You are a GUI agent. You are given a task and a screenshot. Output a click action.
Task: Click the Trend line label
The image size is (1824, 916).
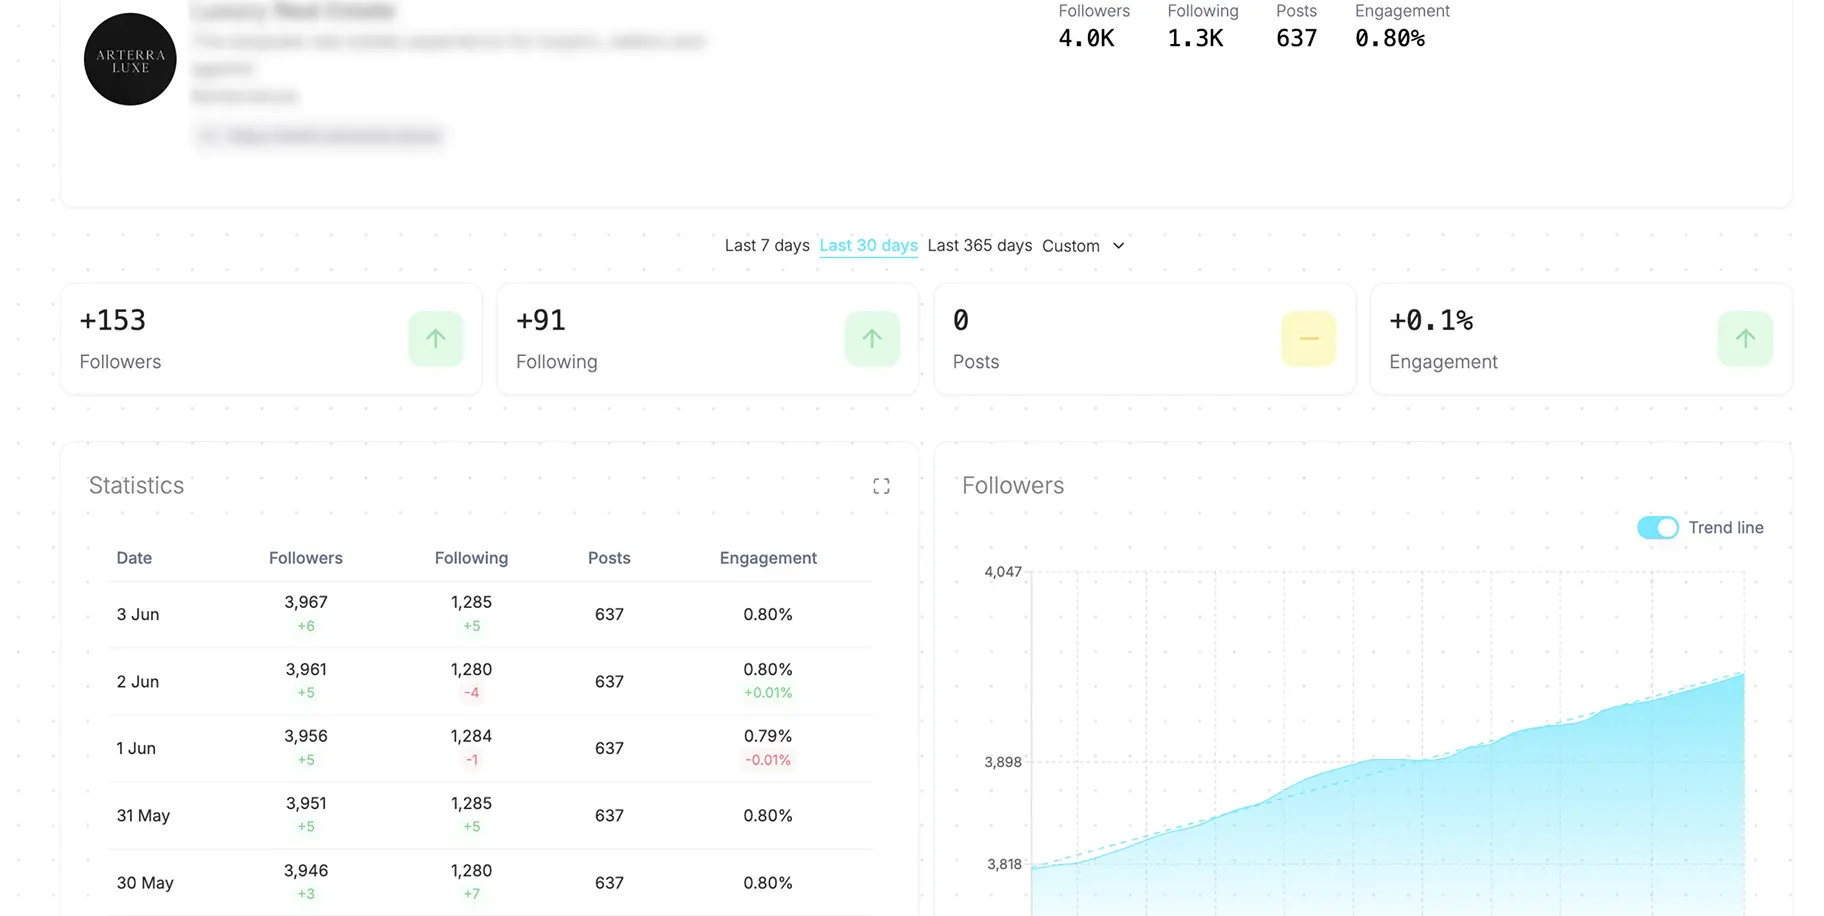(1726, 527)
